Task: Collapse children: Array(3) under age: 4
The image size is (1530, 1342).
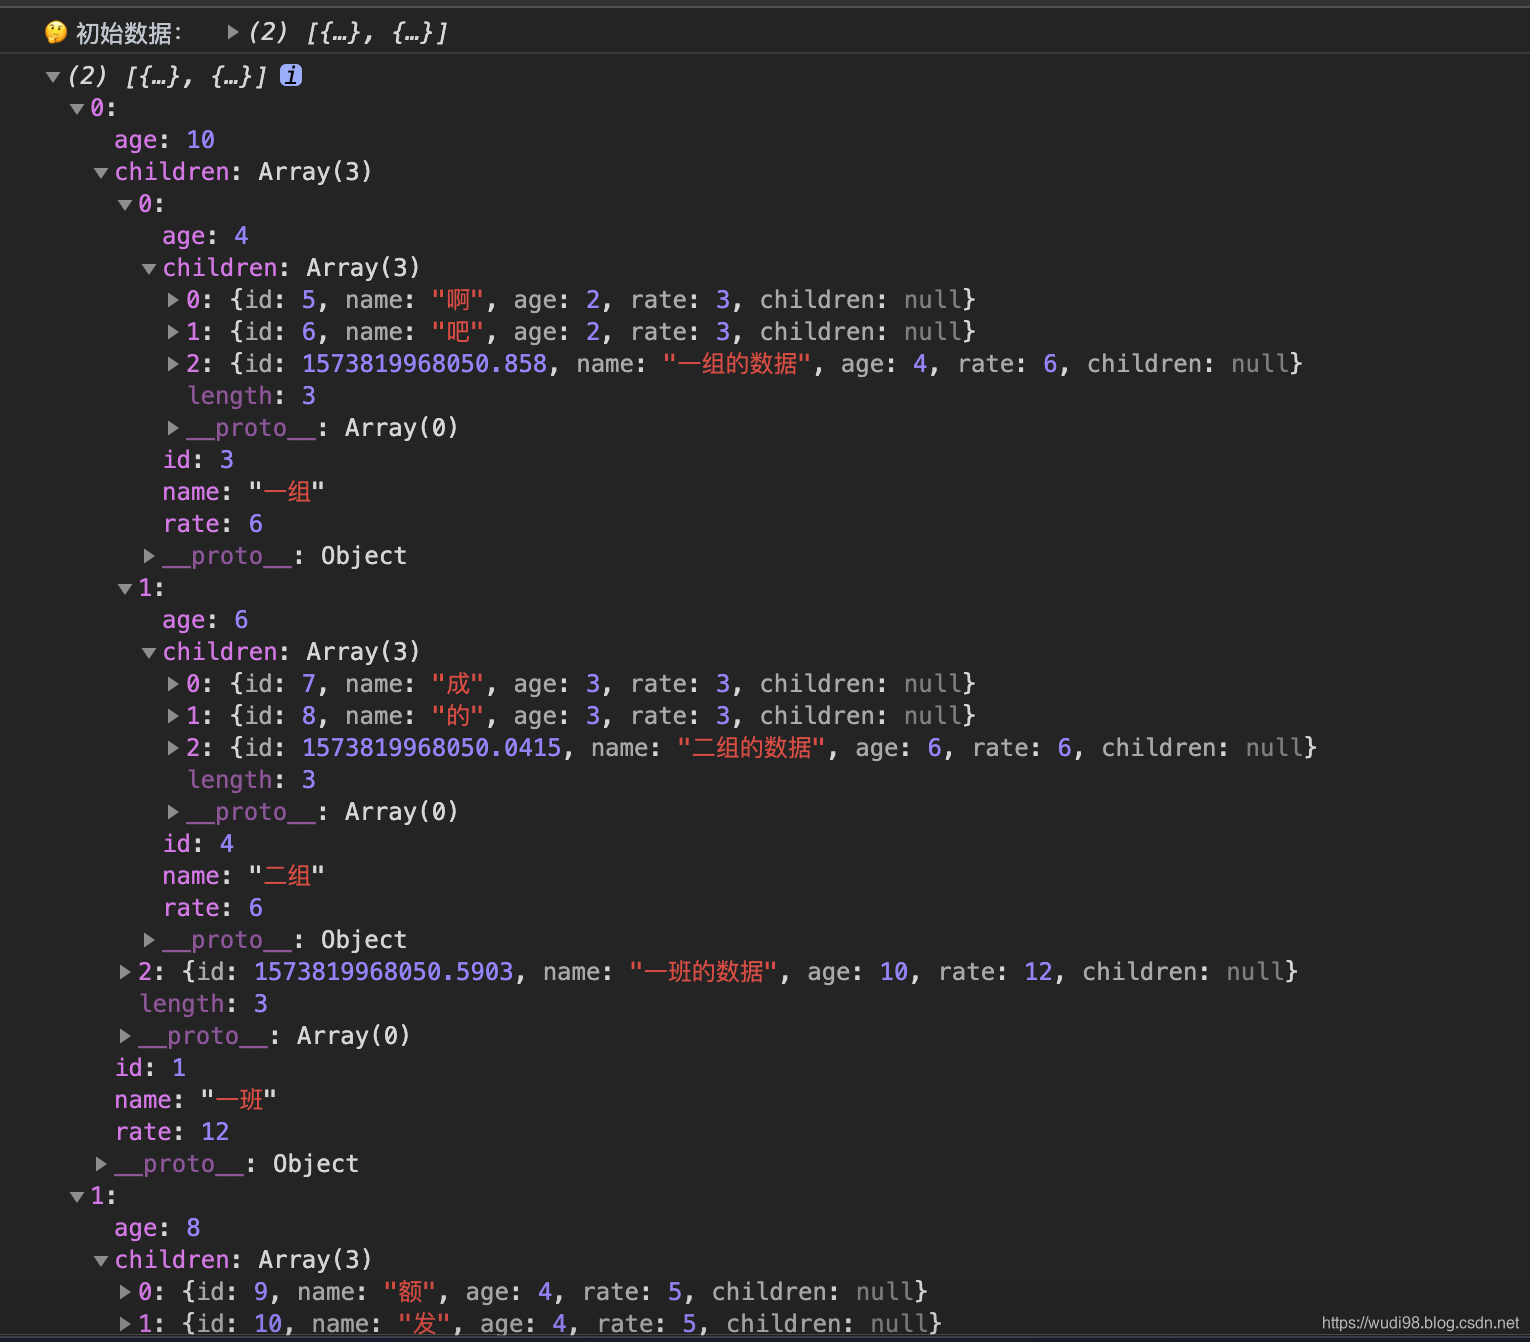Action: (149, 268)
